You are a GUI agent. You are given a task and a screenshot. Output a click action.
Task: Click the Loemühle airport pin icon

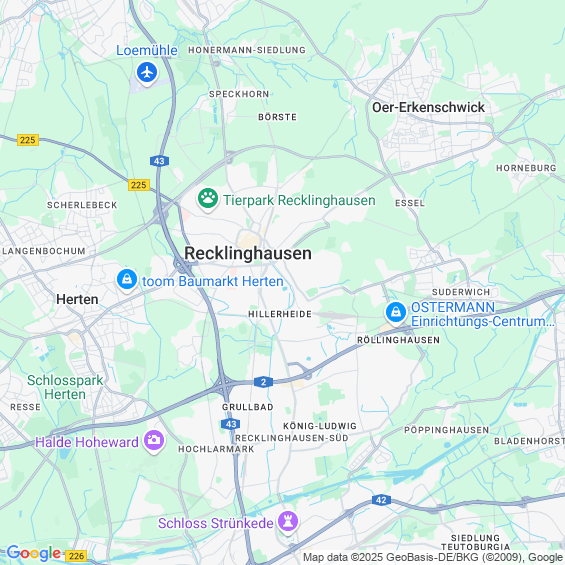click(147, 74)
